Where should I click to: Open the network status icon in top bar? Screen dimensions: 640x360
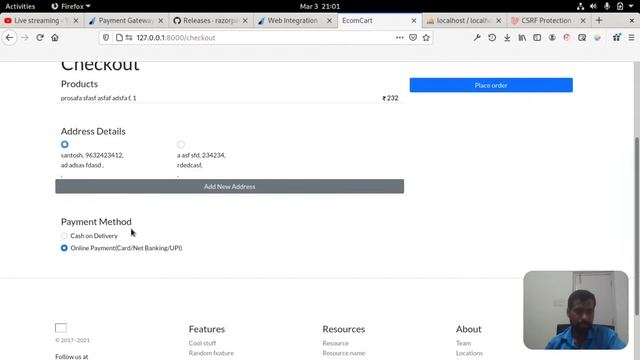(580, 6)
